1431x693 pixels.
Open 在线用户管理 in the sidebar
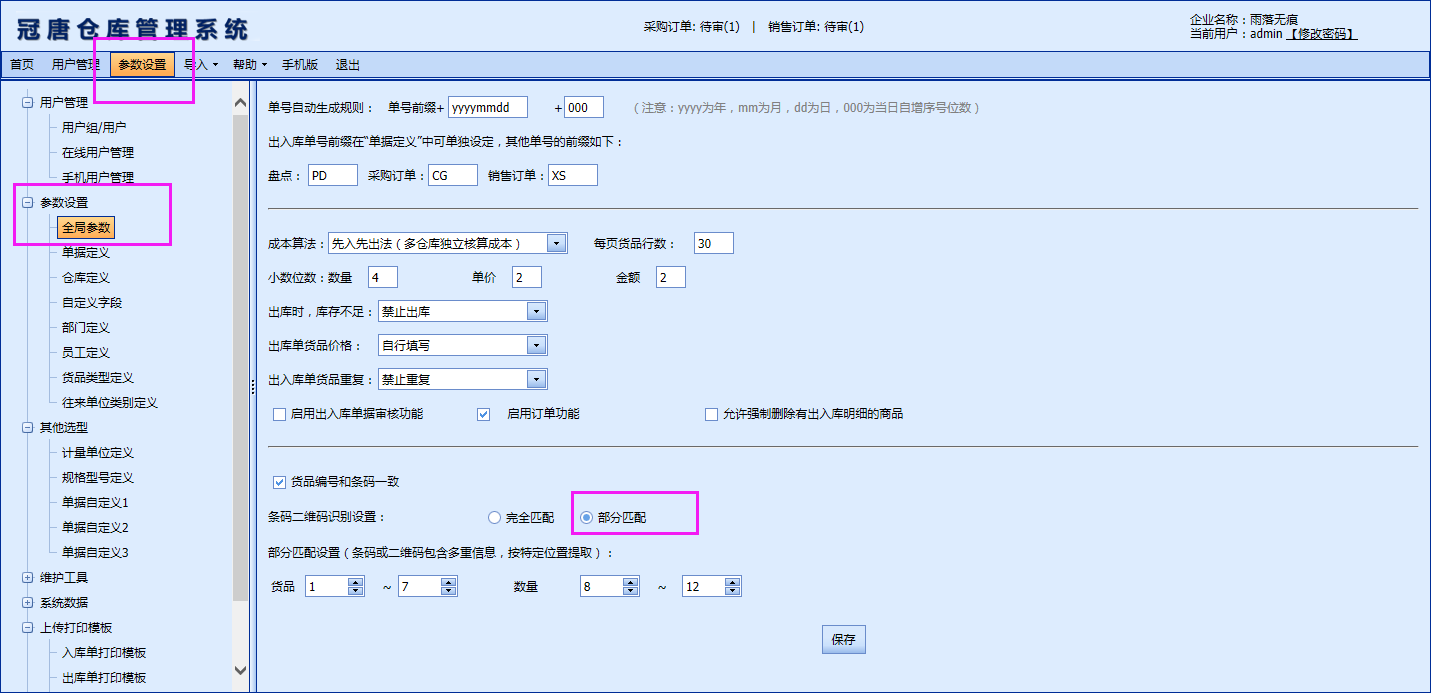(x=98, y=152)
